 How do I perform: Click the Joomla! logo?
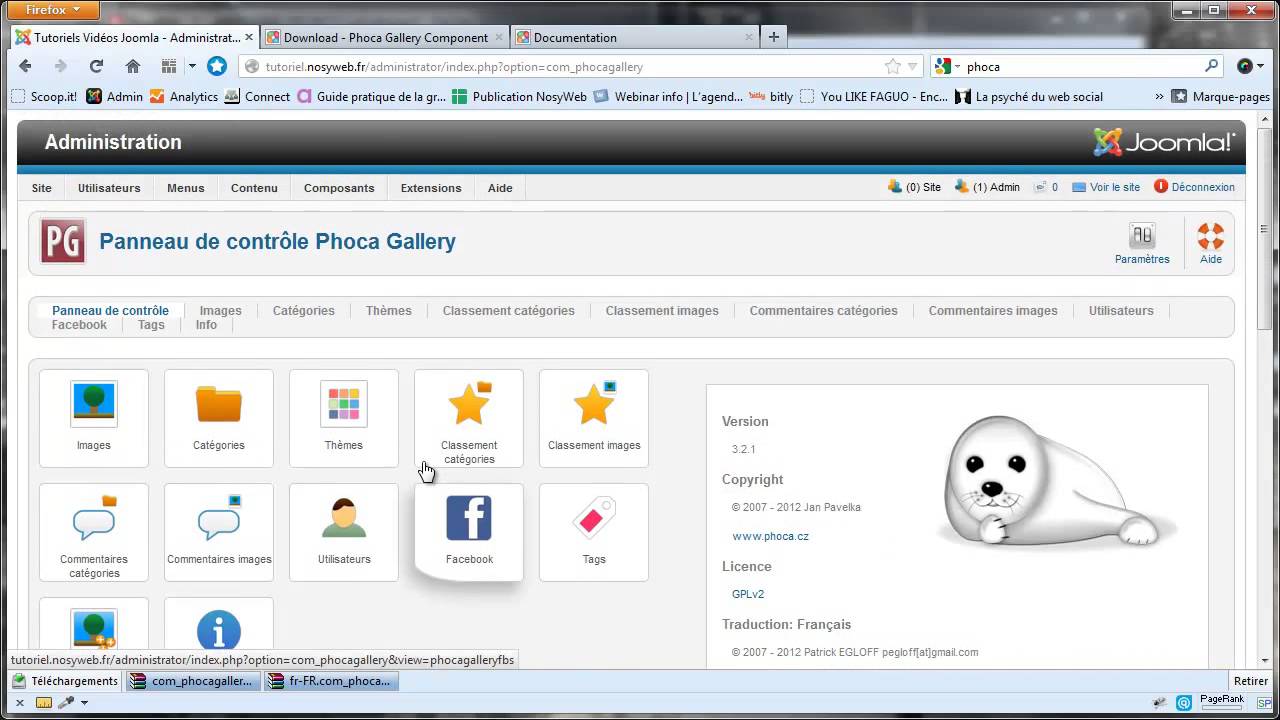pos(1164,142)
